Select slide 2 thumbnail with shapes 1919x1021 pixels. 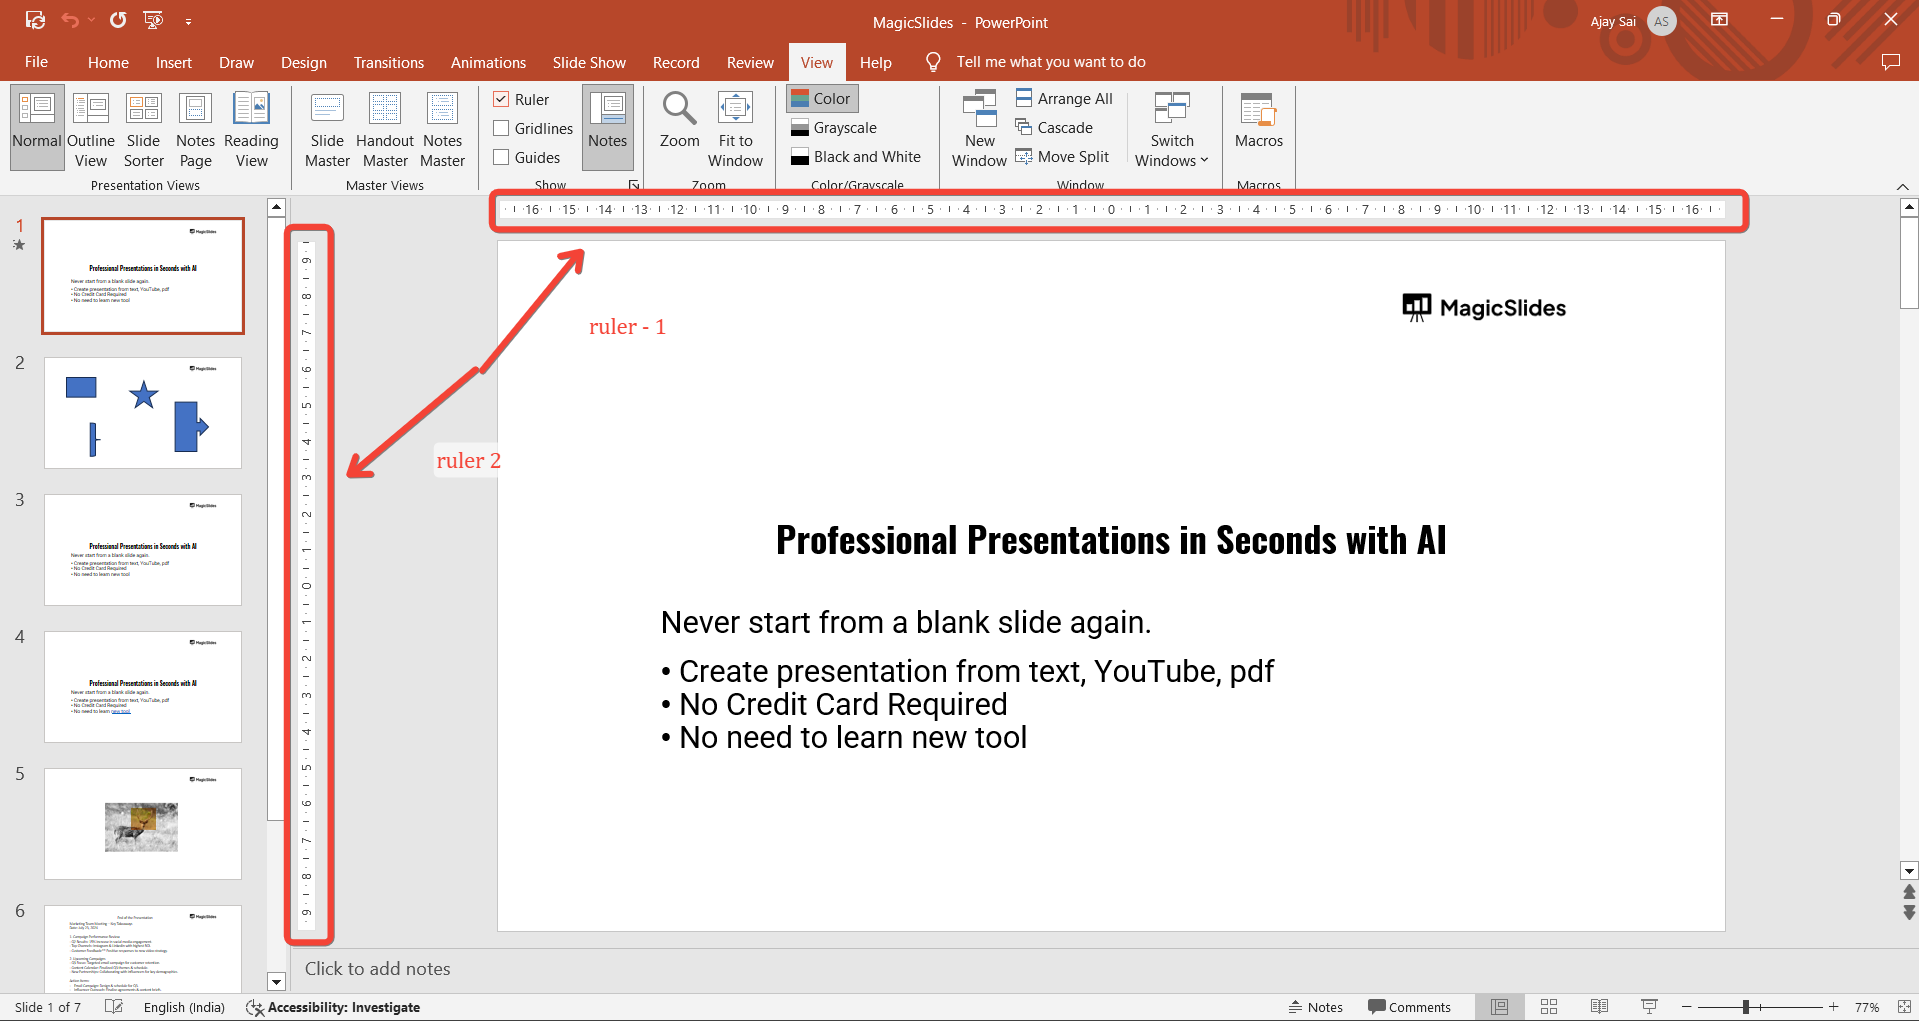click(x=143, y=412)
